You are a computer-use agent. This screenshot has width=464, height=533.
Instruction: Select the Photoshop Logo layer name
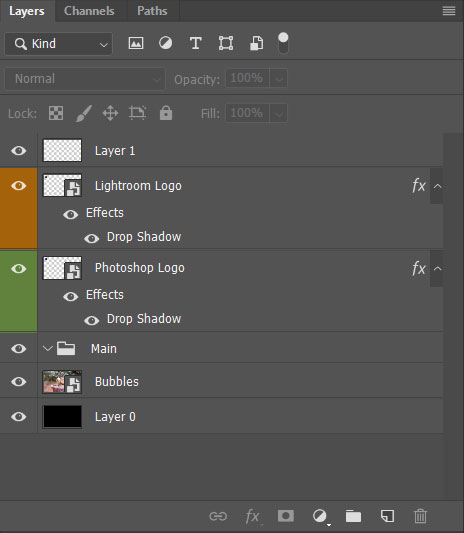[140, 268]
